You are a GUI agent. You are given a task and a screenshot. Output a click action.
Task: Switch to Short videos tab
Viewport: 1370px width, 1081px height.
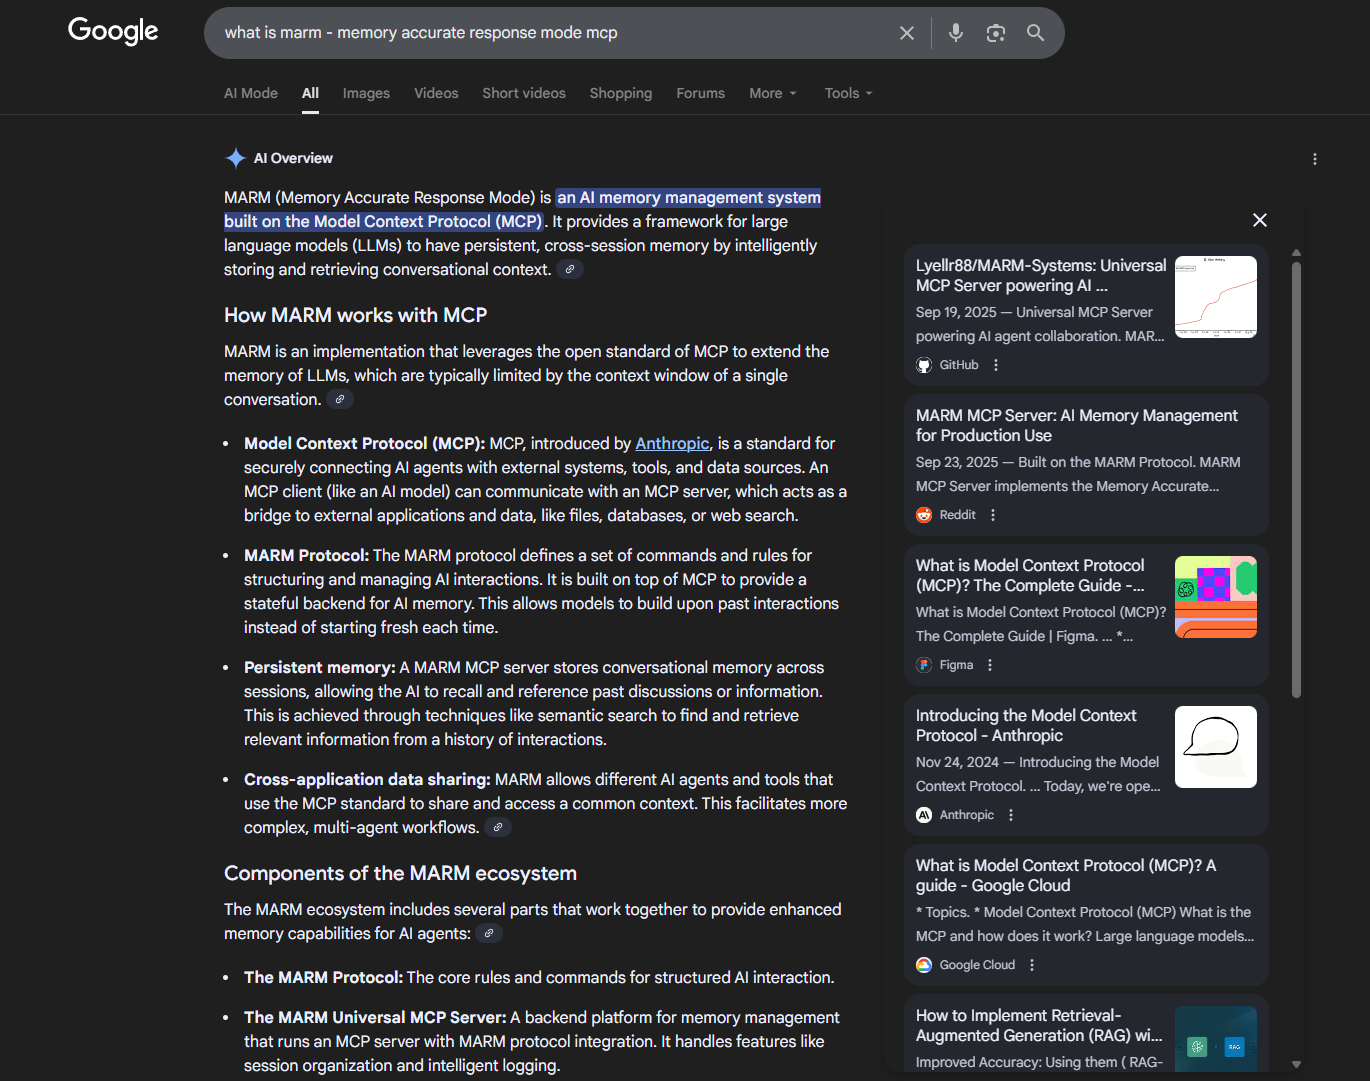[x=524, y=93]
